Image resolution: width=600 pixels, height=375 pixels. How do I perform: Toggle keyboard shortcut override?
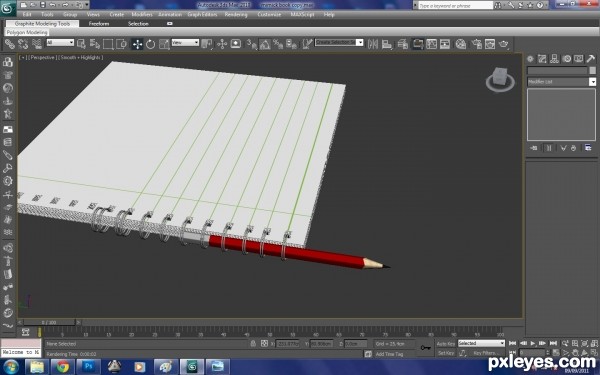pos(236,44)
